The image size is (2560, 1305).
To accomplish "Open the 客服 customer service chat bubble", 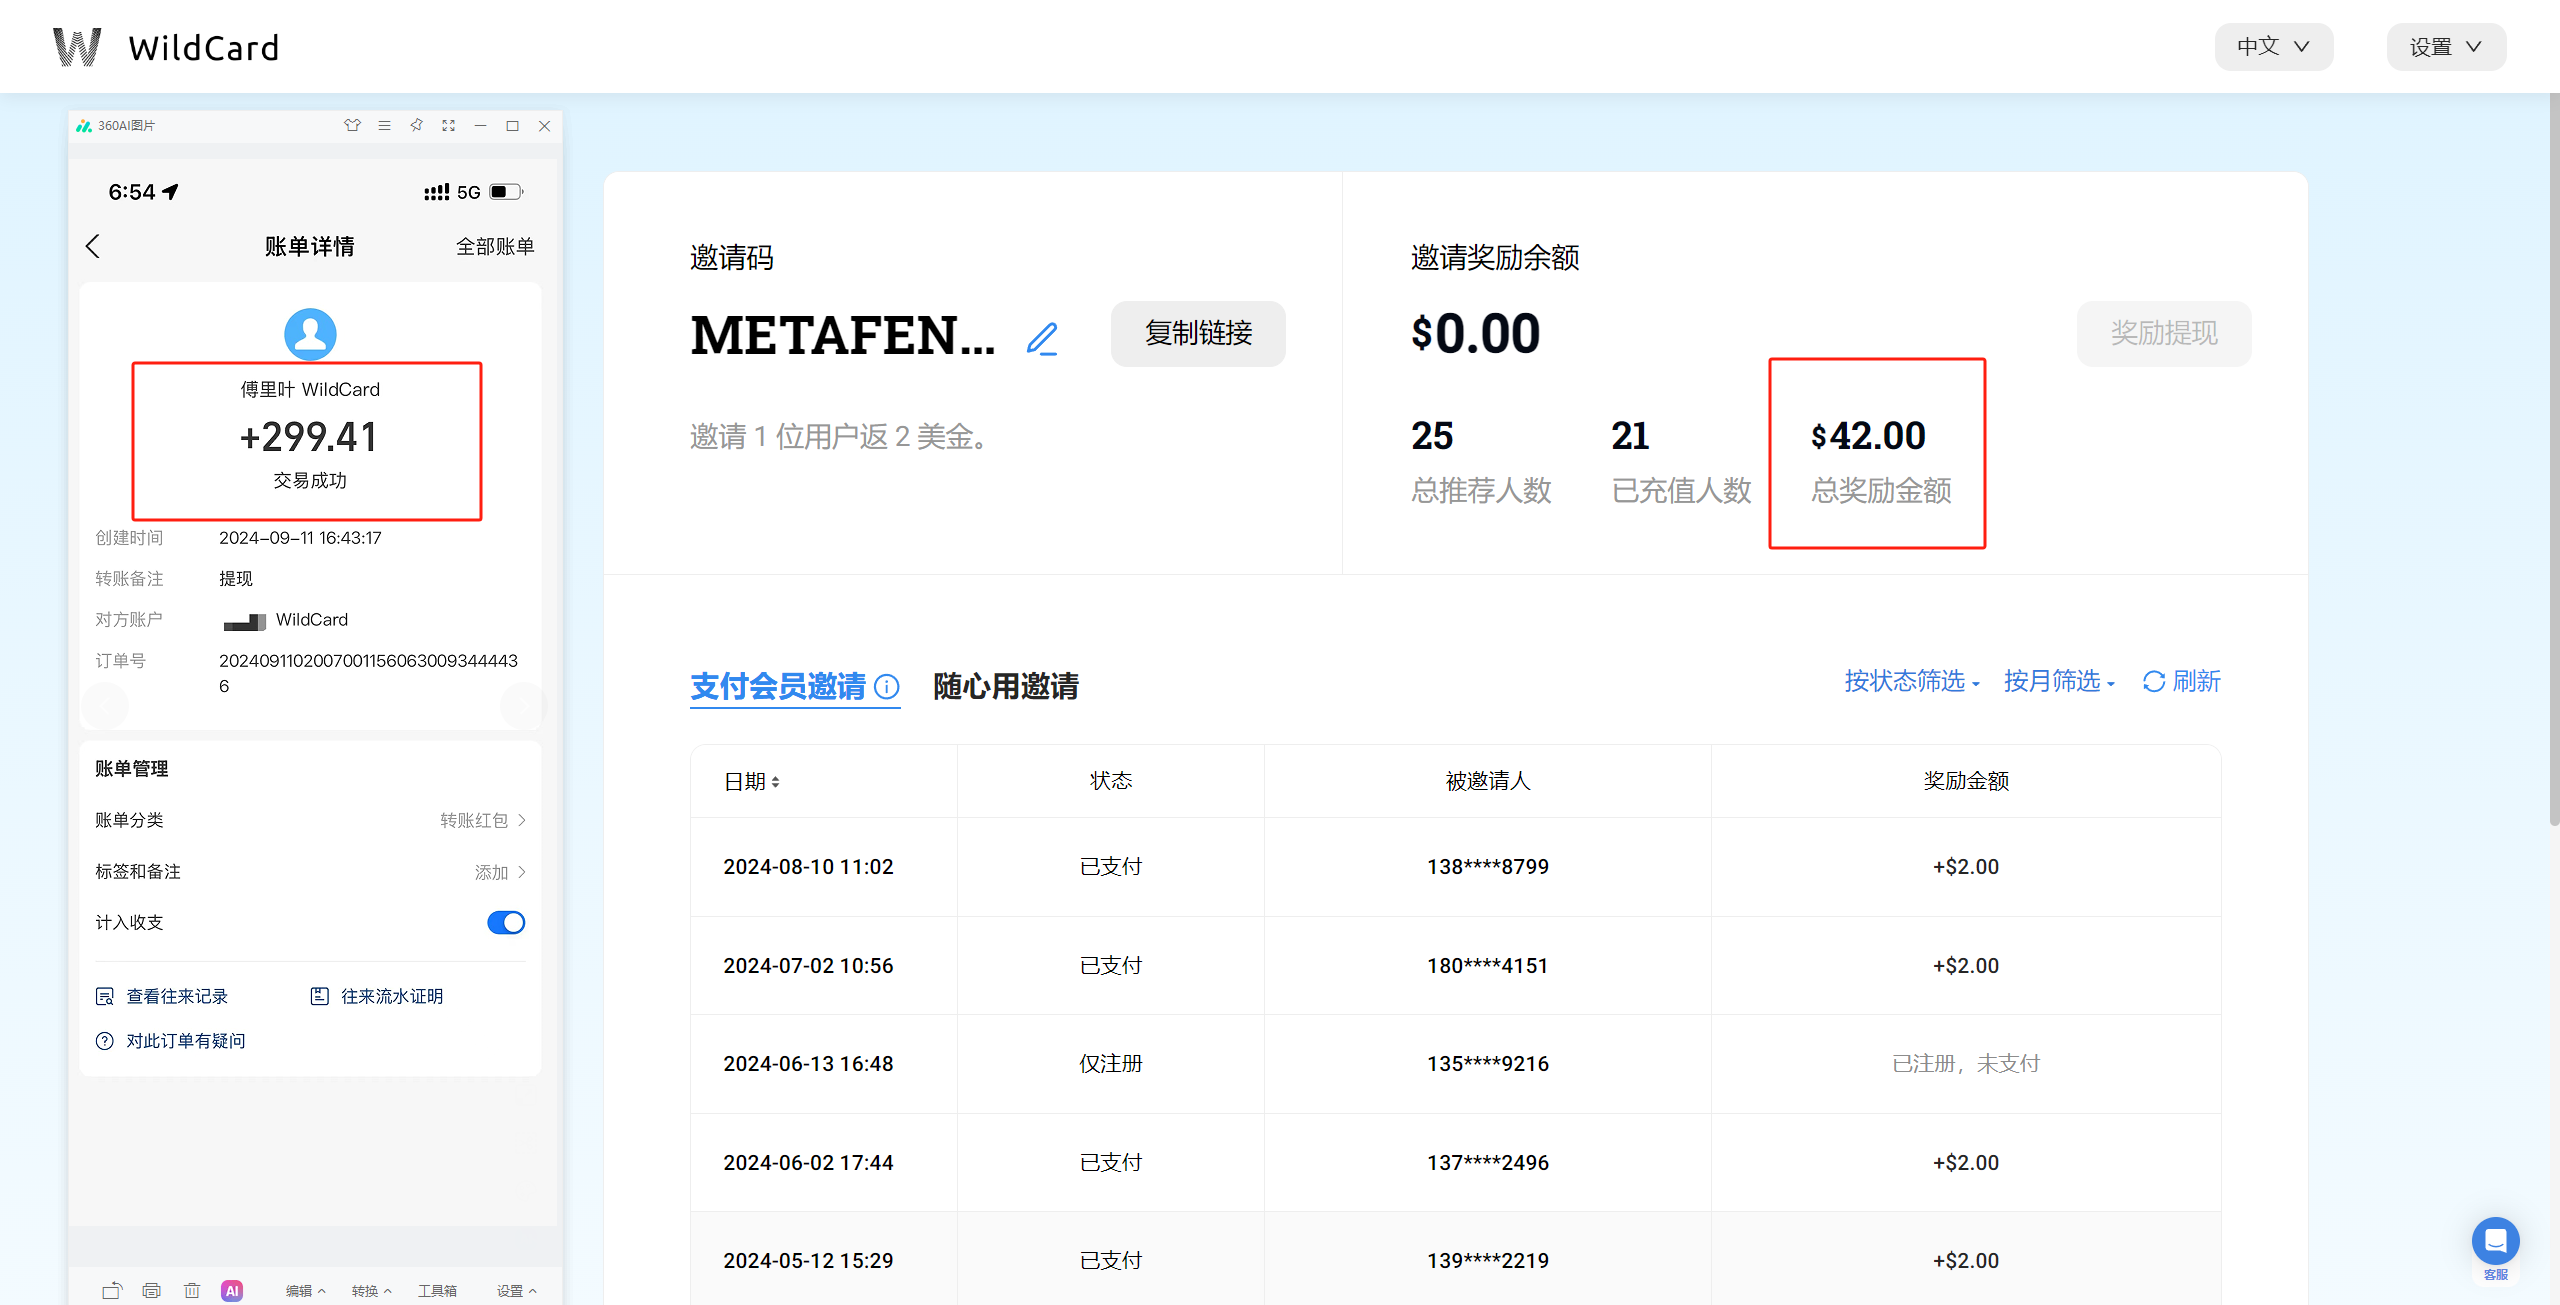I will (x=2496, y=1241).
